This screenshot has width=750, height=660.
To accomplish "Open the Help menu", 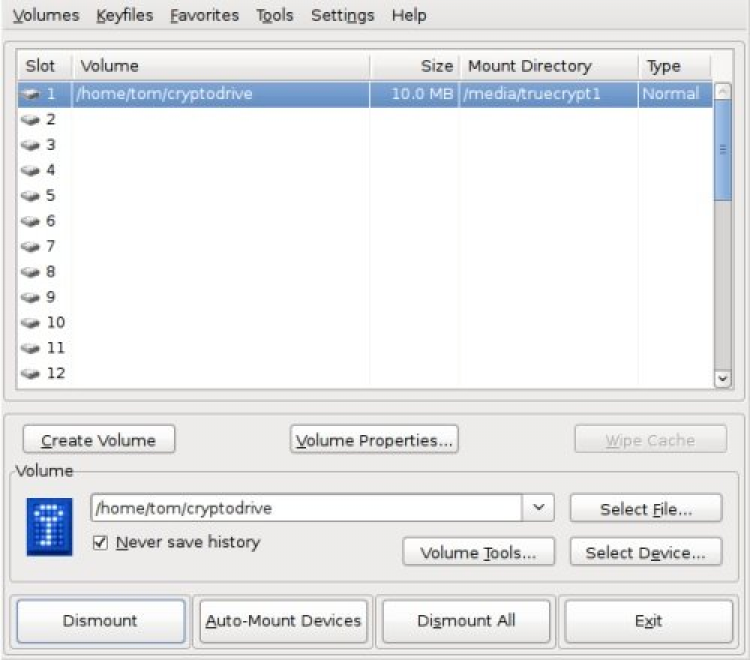I will pos(409,15).
